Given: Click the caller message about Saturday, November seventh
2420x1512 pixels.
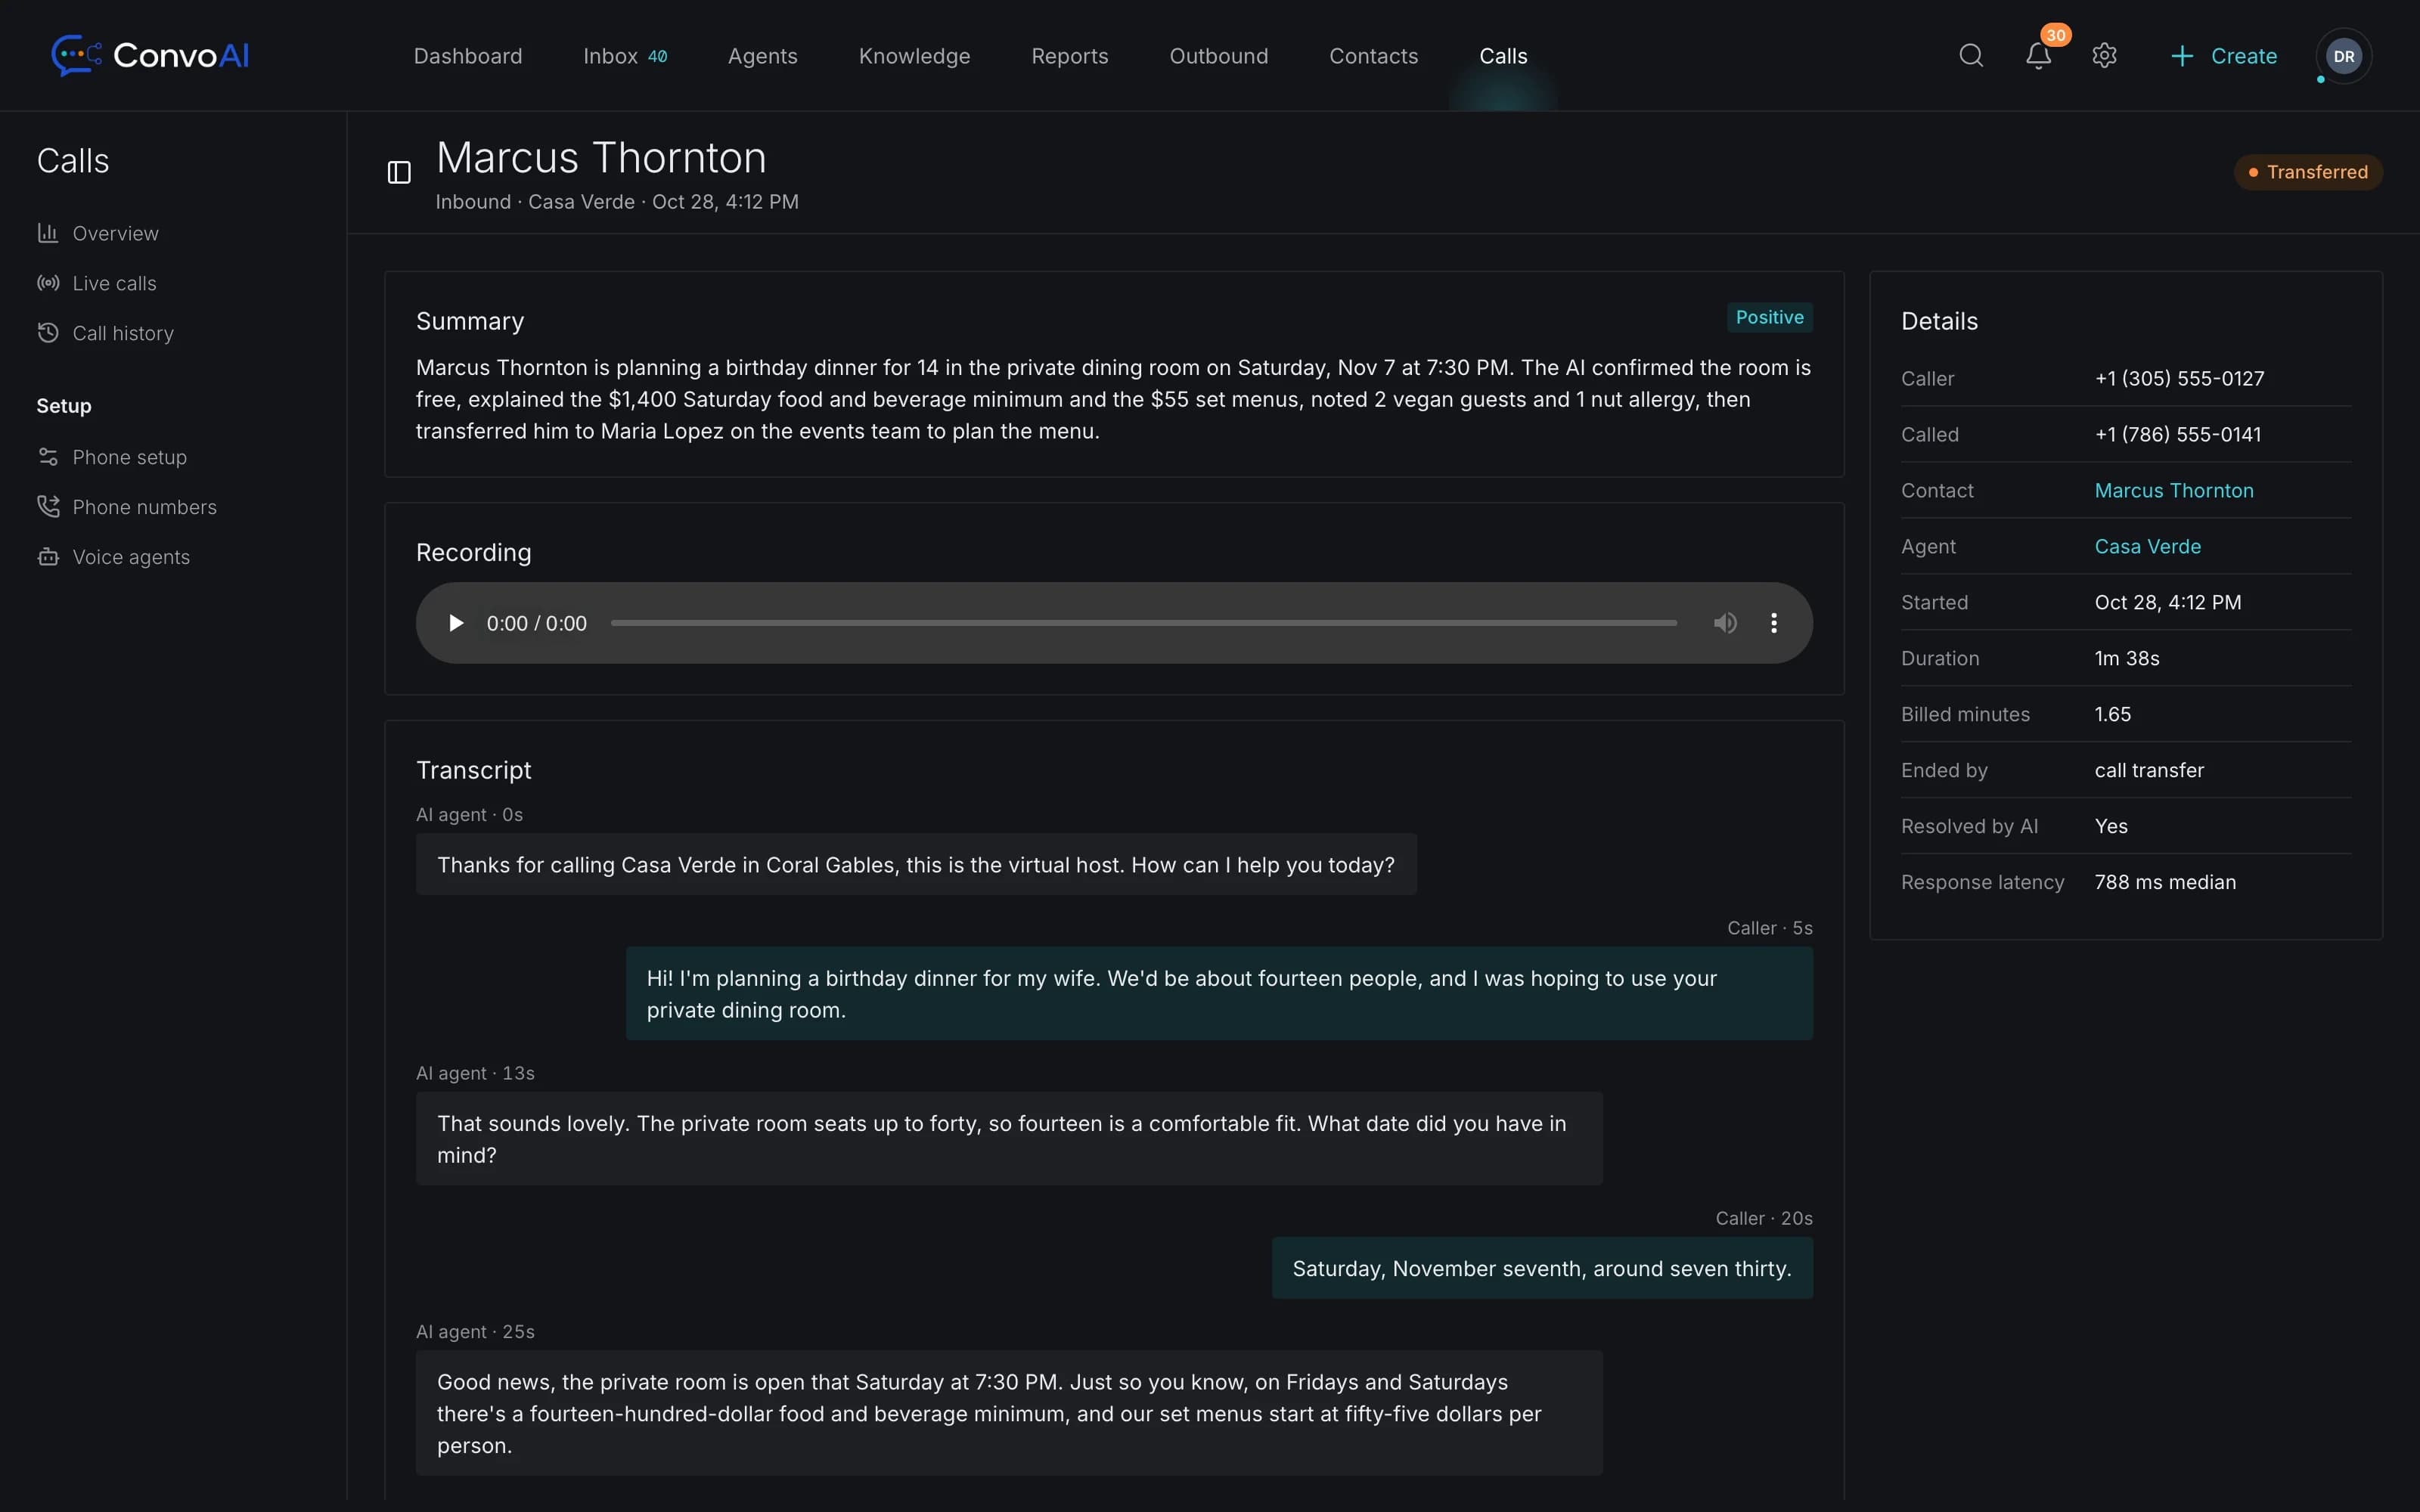Looking at the screenshot, I should click(x=1542, y=1268).
